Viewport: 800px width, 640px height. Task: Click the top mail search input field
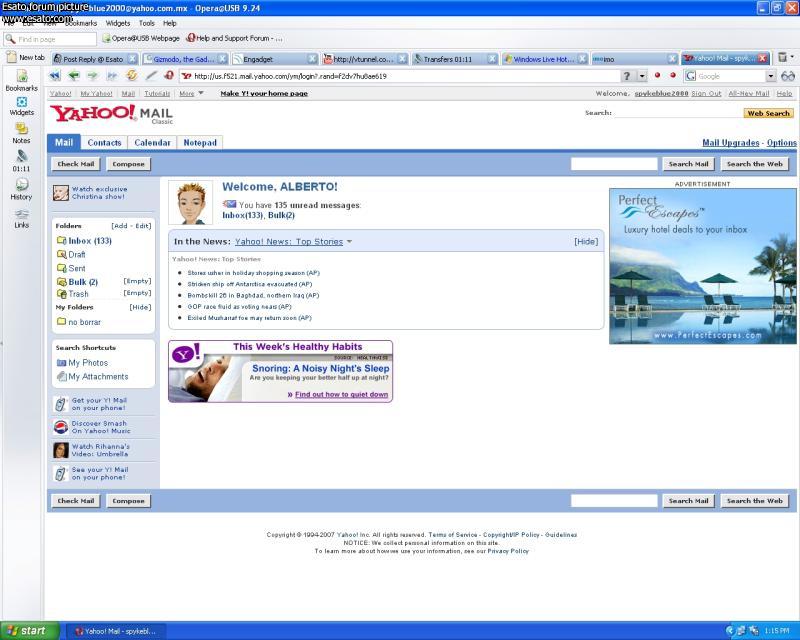pyautogui.click(x=614, y=164)
